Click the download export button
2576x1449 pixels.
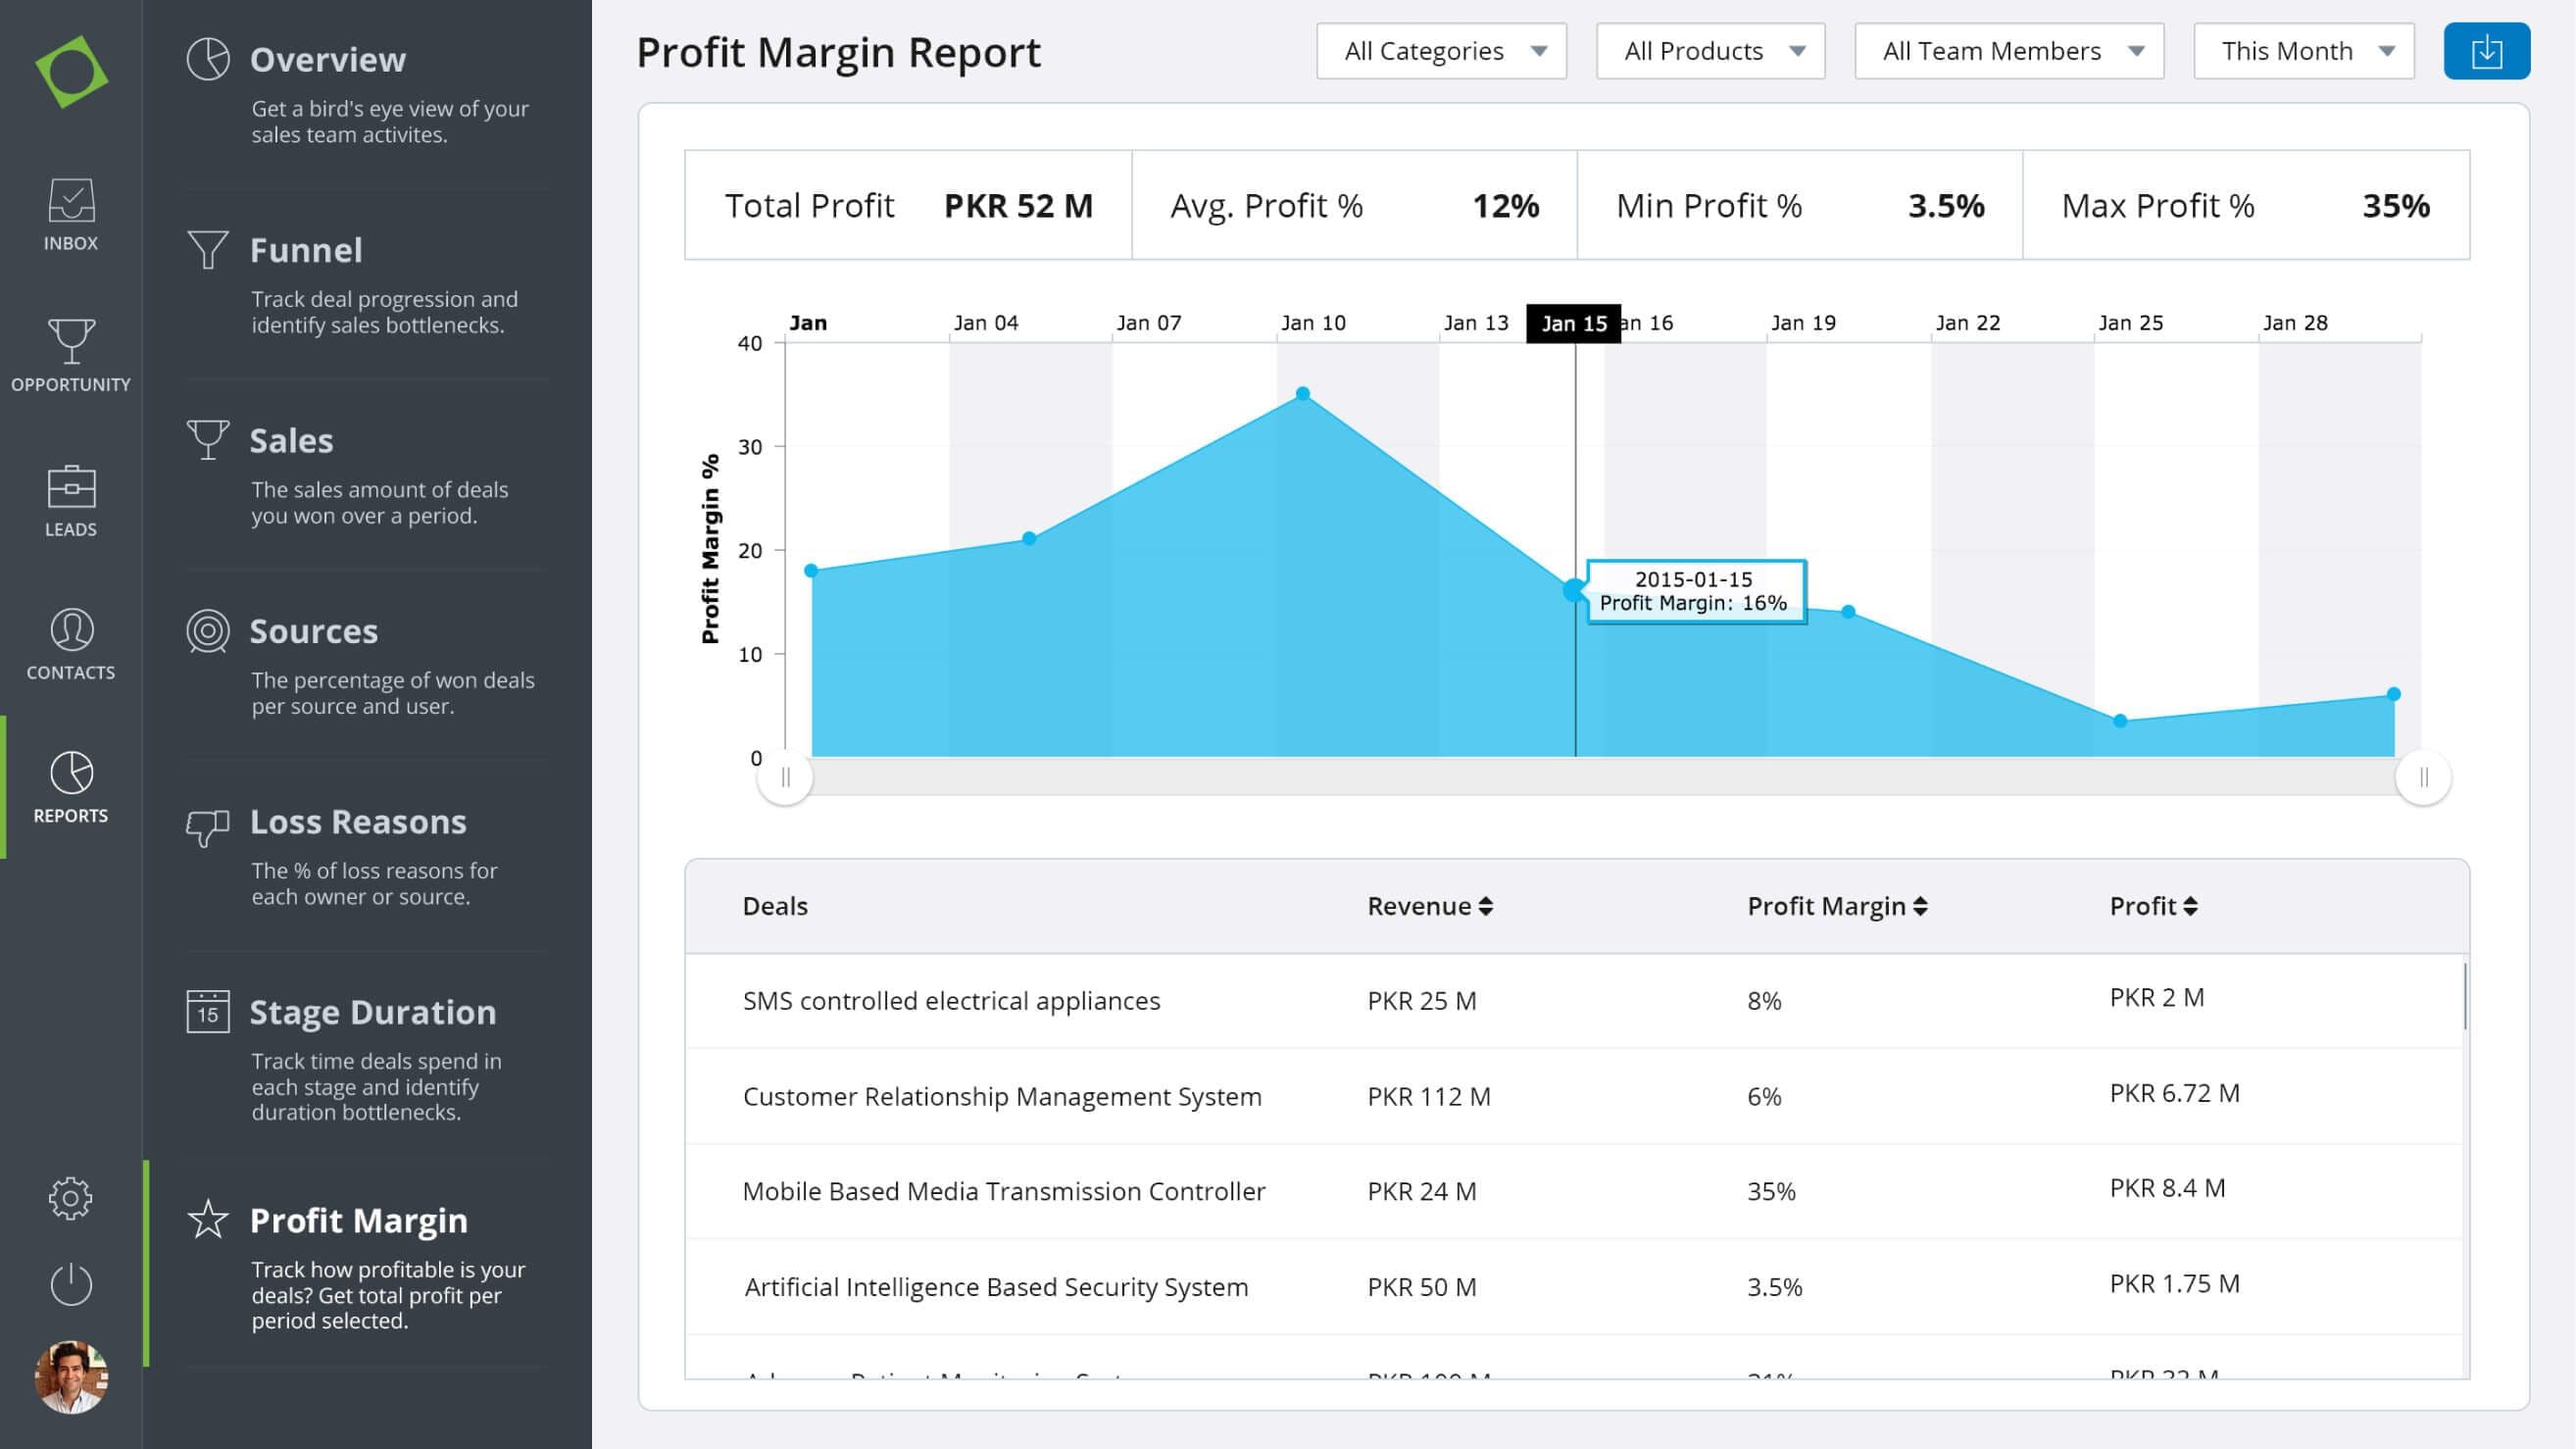(2486, 50)
